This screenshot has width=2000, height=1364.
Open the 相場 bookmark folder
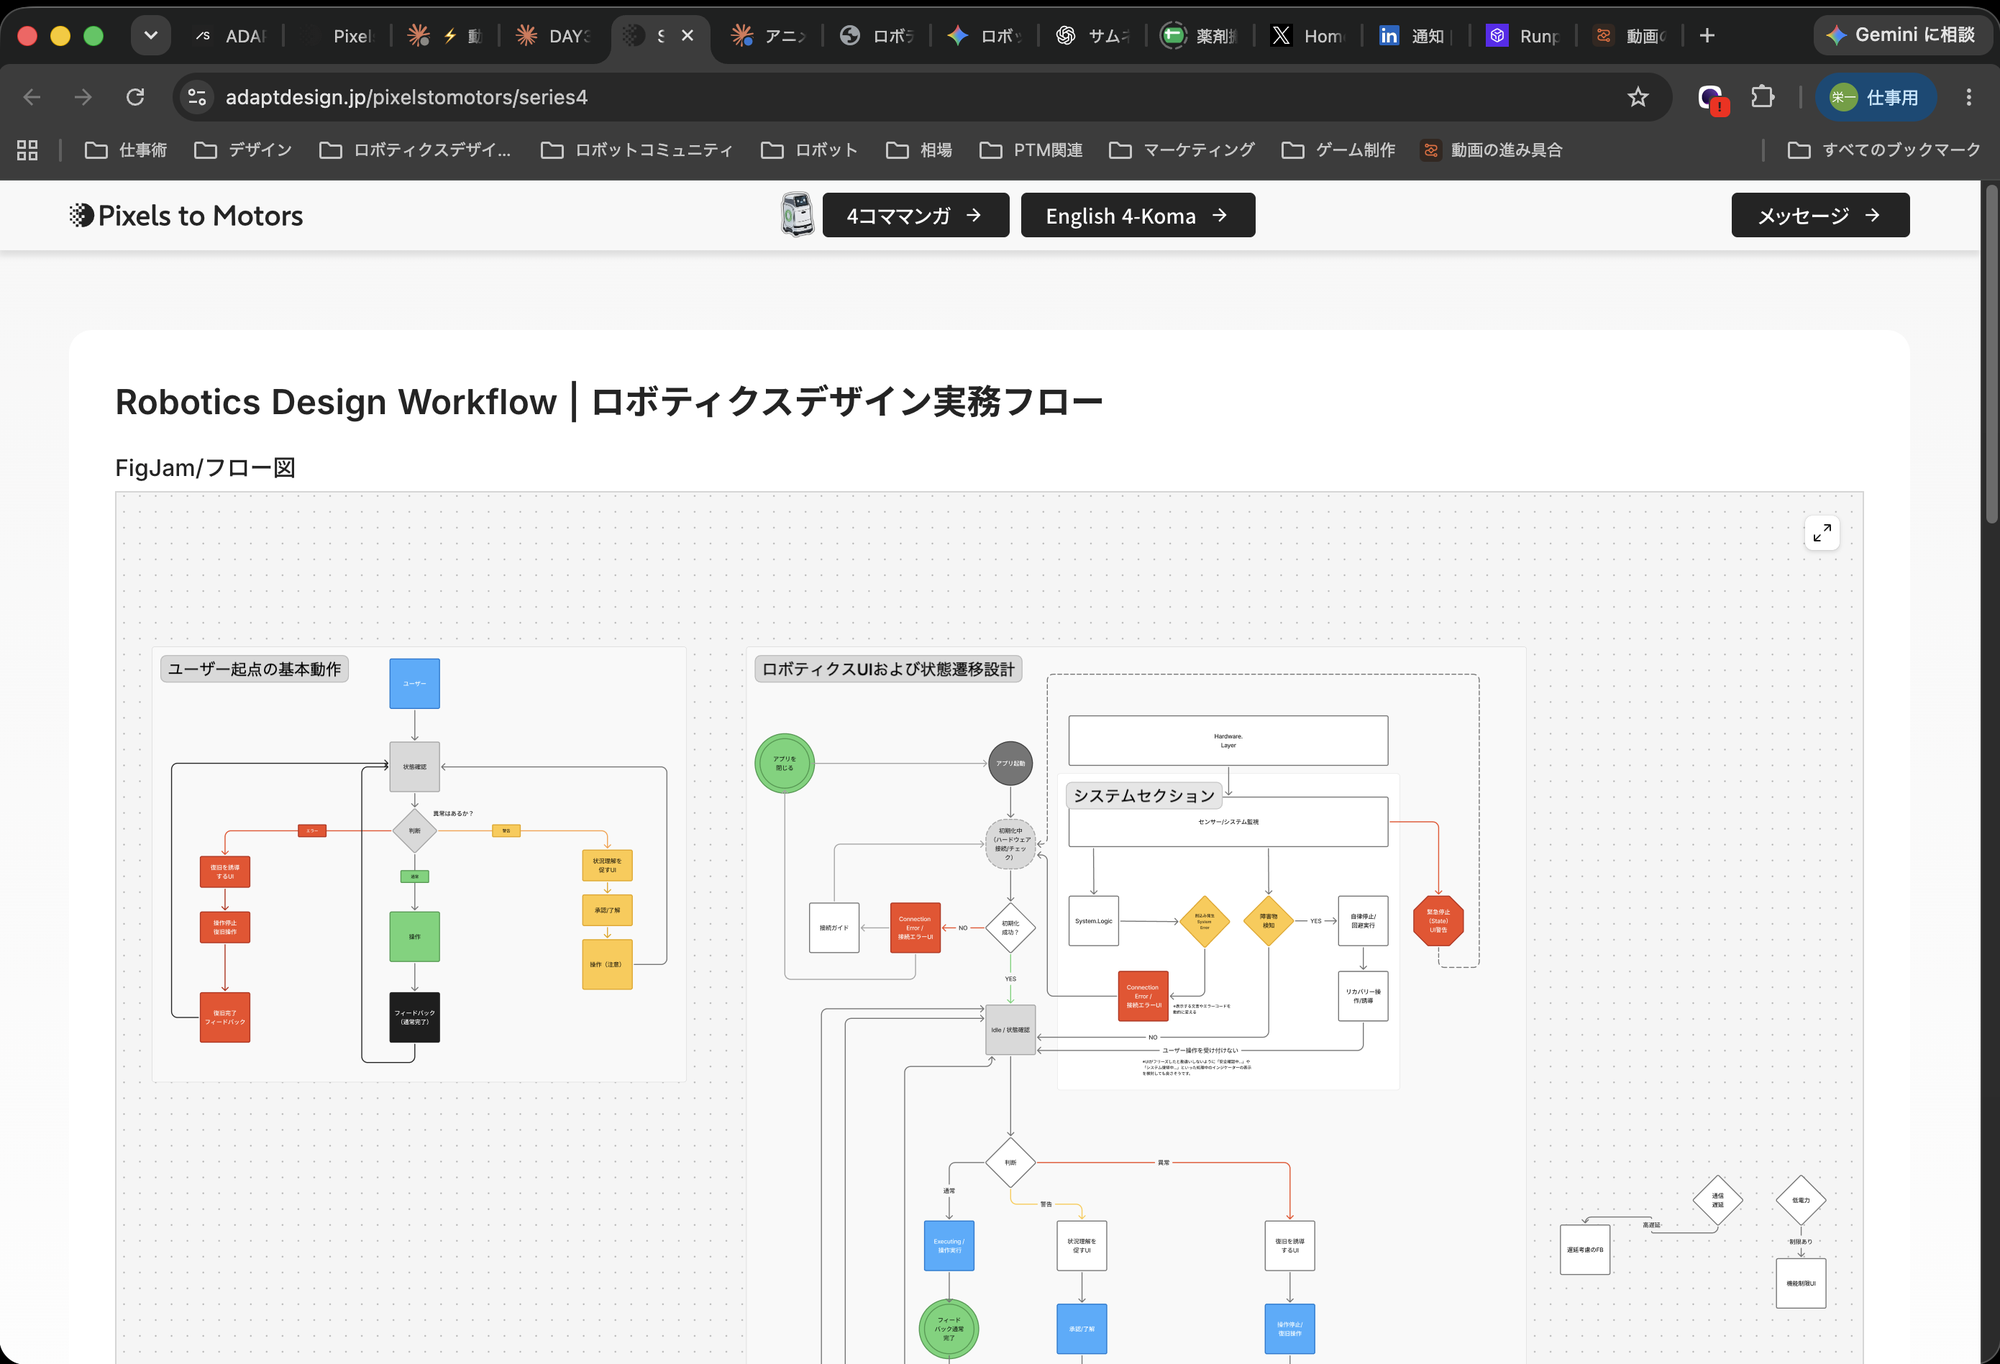pos(919,150)
